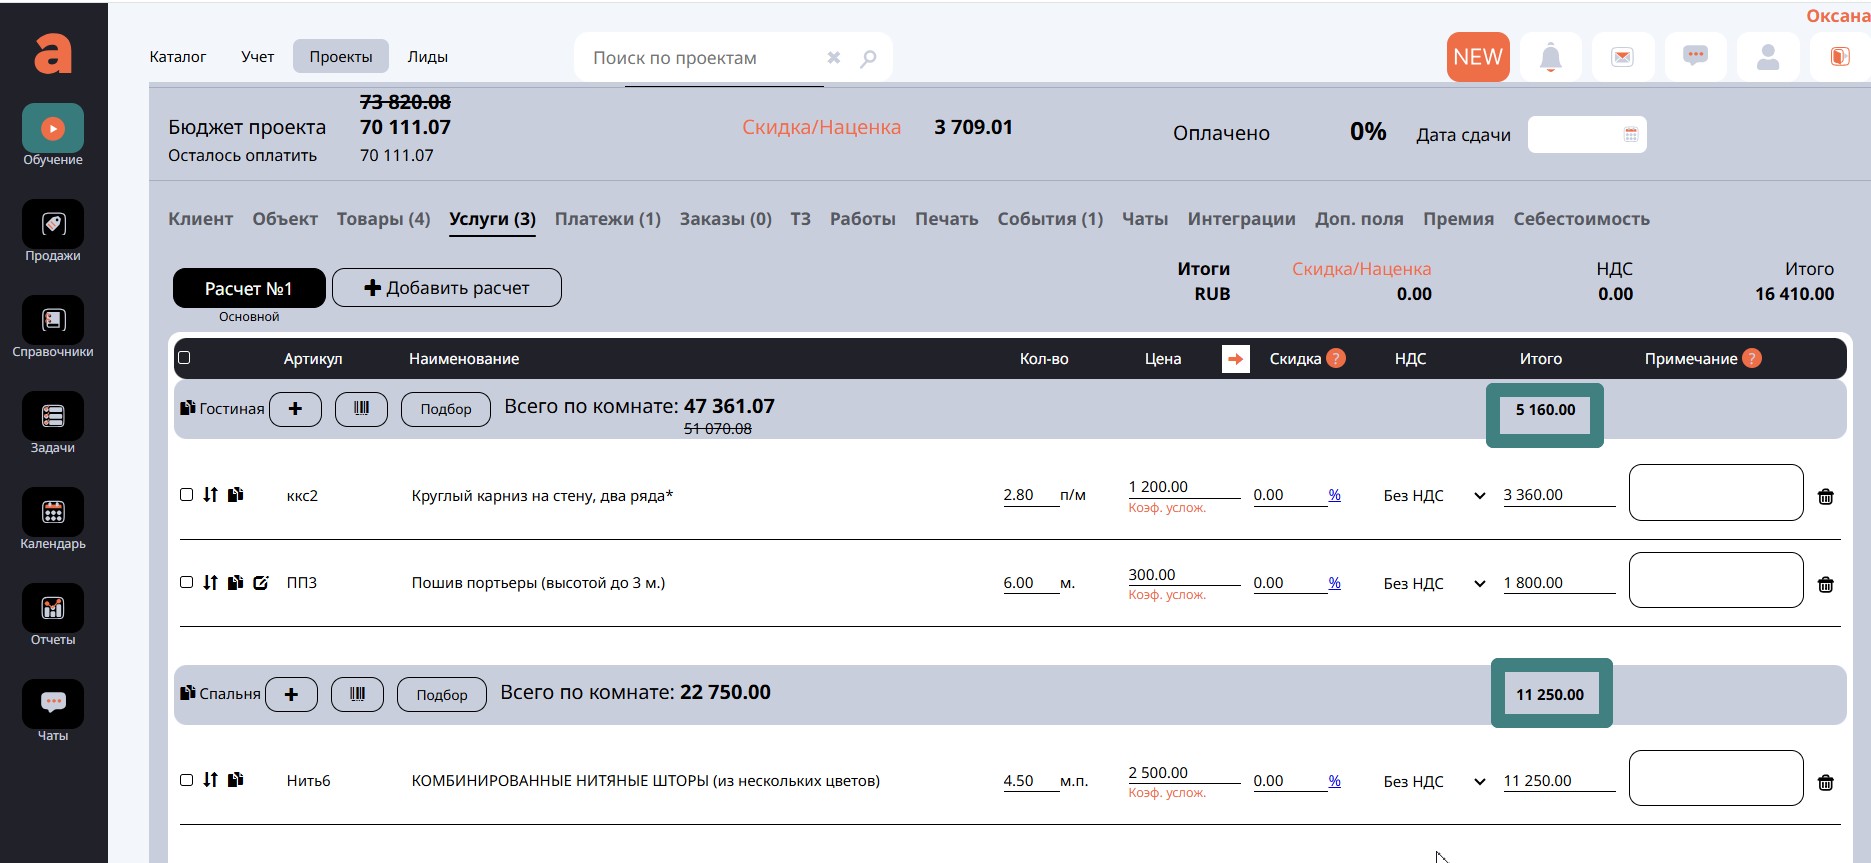Open the Отчеты sidebar icon
Viewport: 1871px width, 863px height.
[x=53, y=609]
